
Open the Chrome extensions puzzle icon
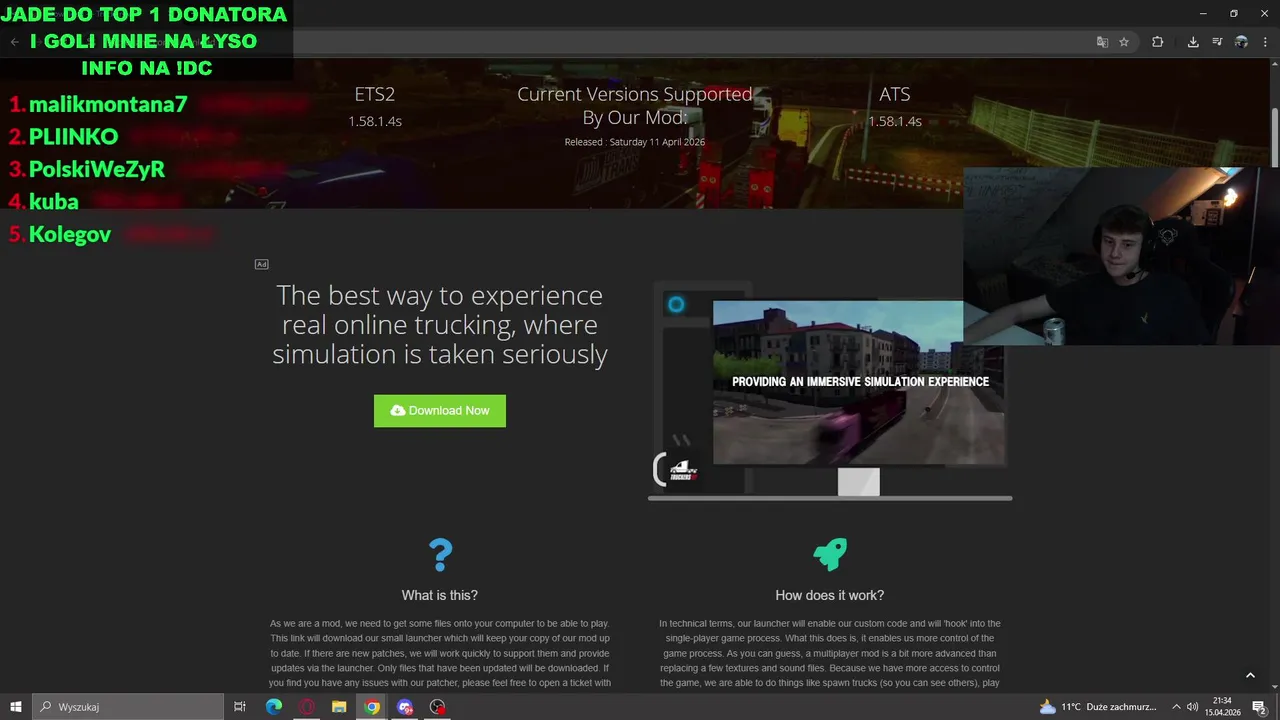(1158, 42)
